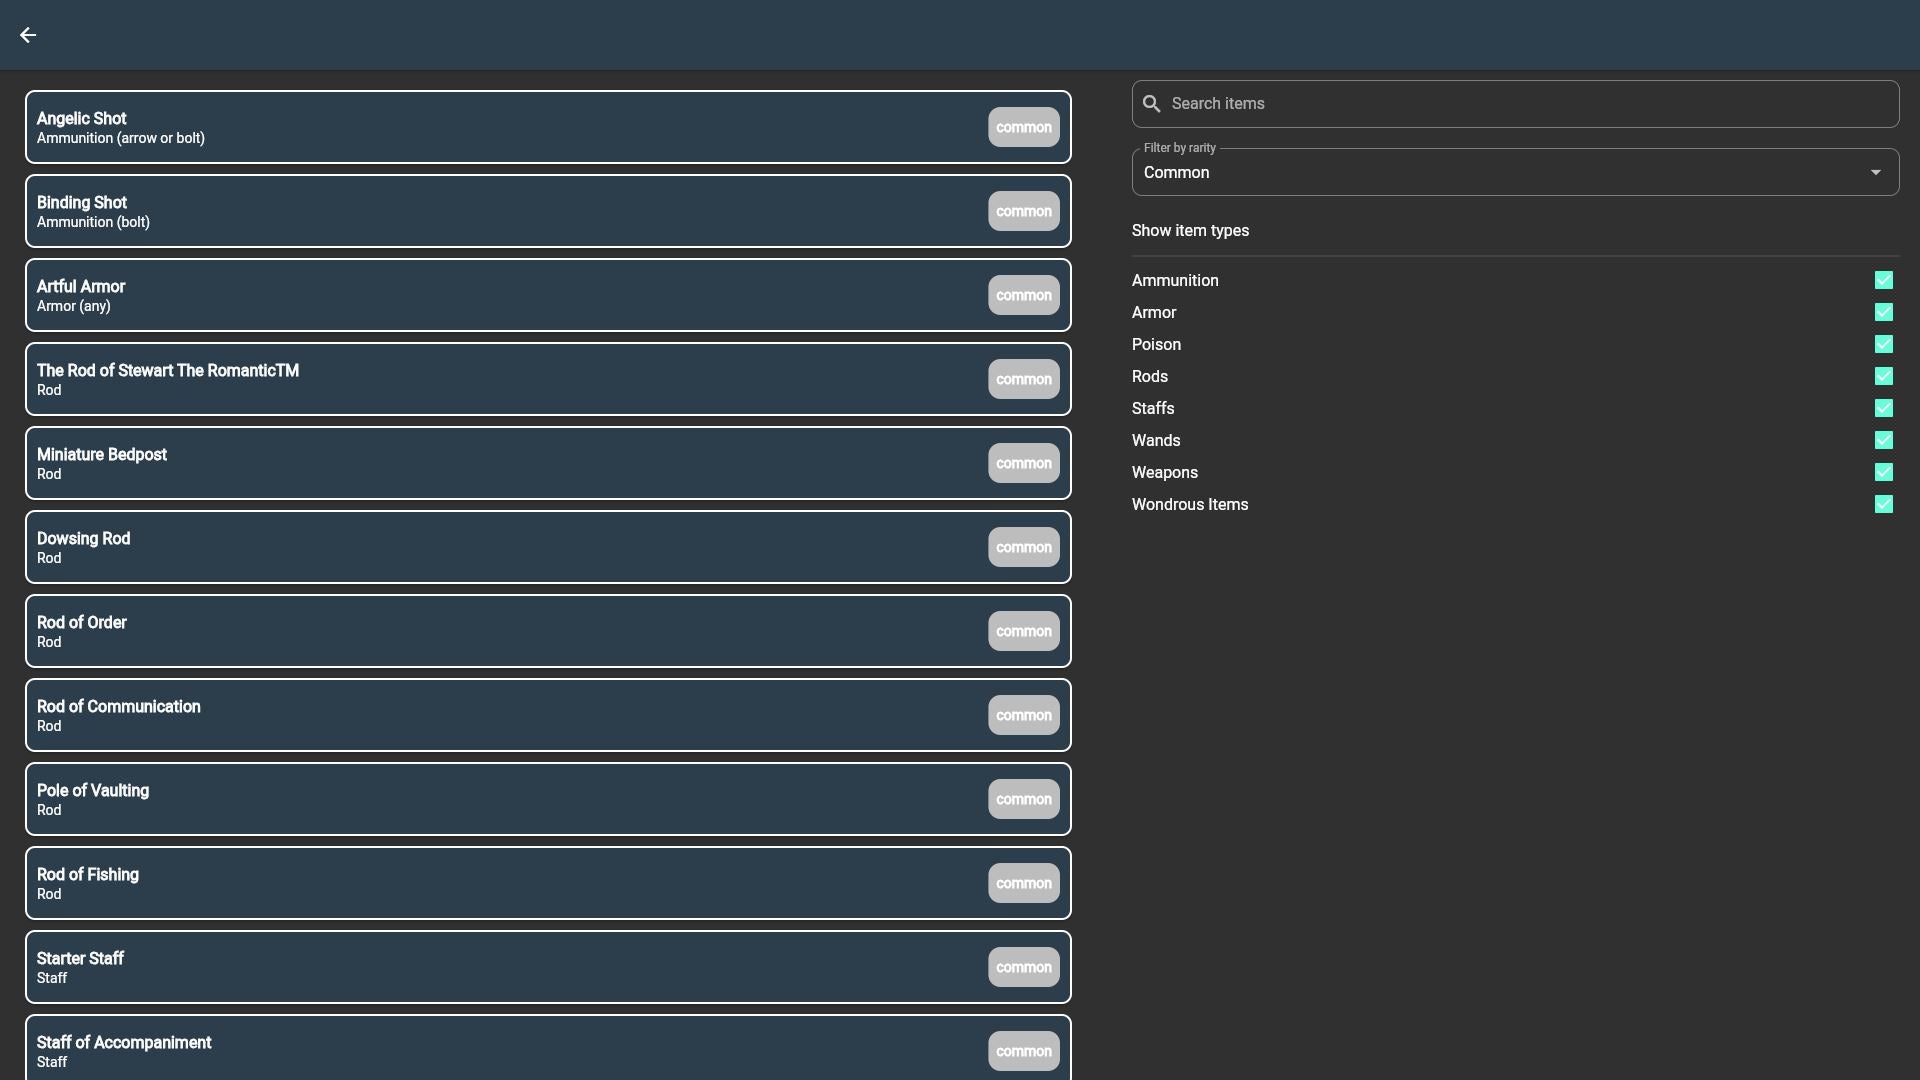The height and width of the screenshot is (1080, 1920).
Task: Open the Binding Shot item
Action: coord(500,211)
